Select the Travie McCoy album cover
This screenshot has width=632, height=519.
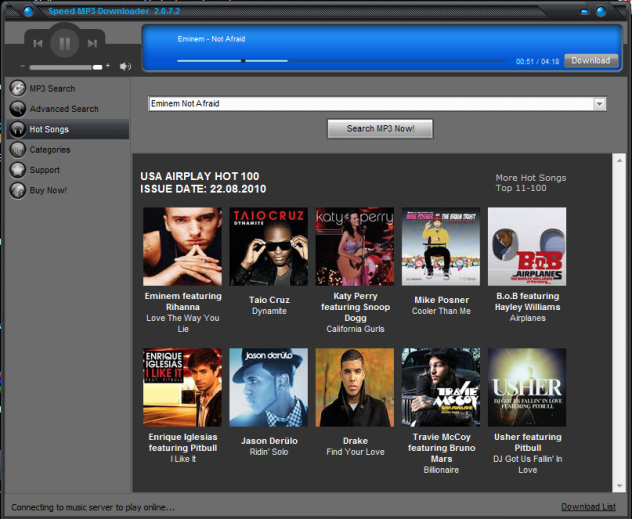[x=441, y=387]
